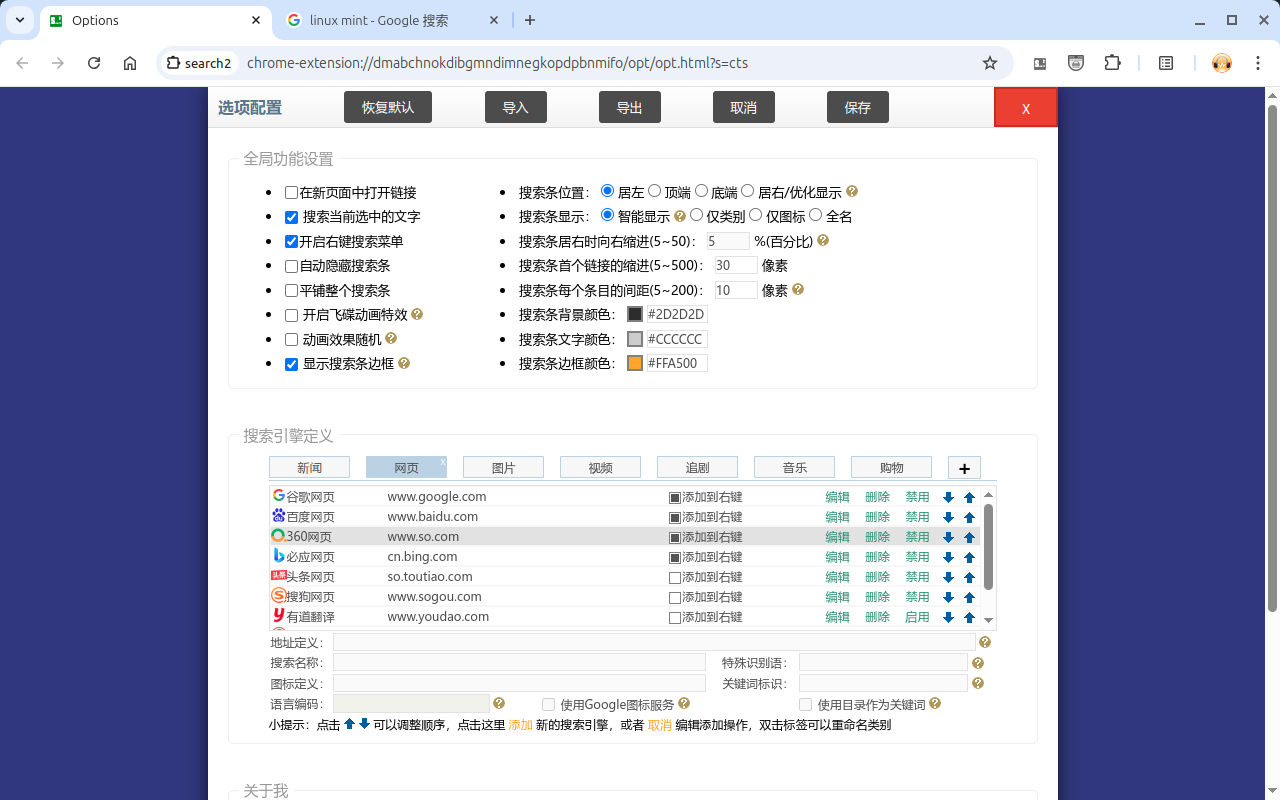Click the 保存 button to save settings
1280x800 pixels.
coord(857,107)
